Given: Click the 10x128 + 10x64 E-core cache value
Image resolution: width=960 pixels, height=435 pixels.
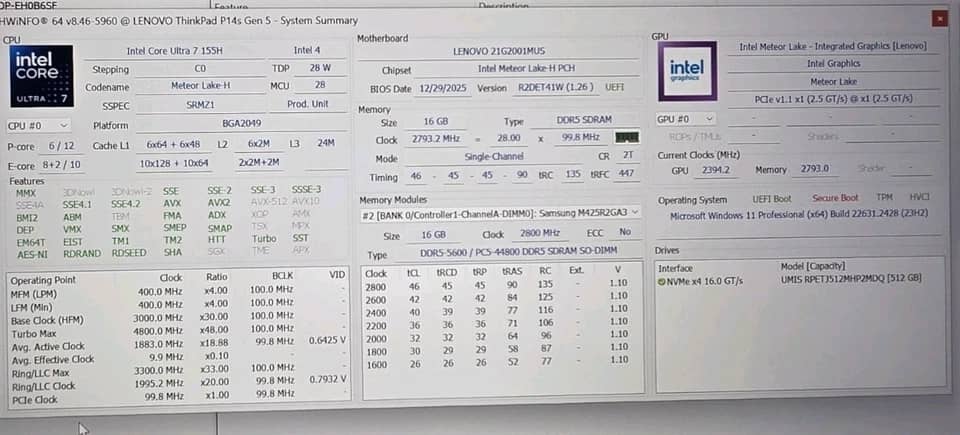Looking at the screenshot, I should point(173,164).
